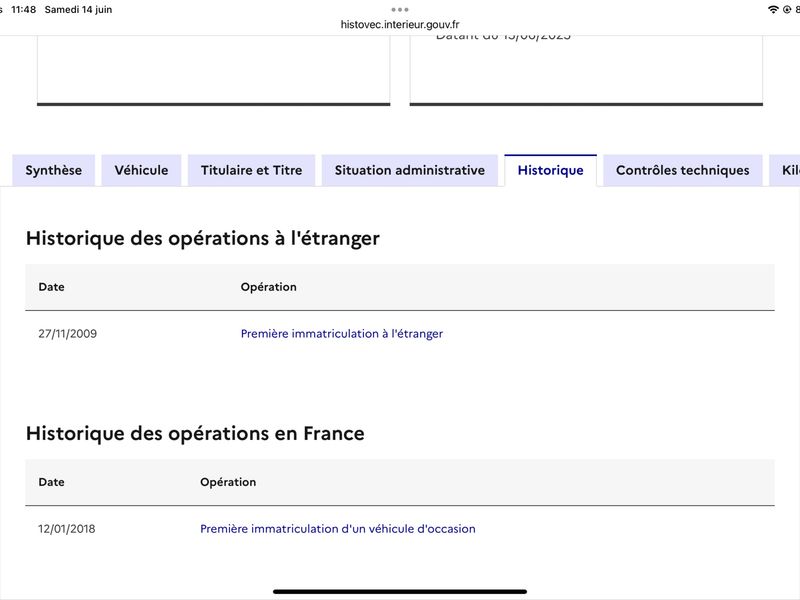Click Date header in étranger table
Screen dimensions: 800x600
pyautogui.click(x=52, y=287)
